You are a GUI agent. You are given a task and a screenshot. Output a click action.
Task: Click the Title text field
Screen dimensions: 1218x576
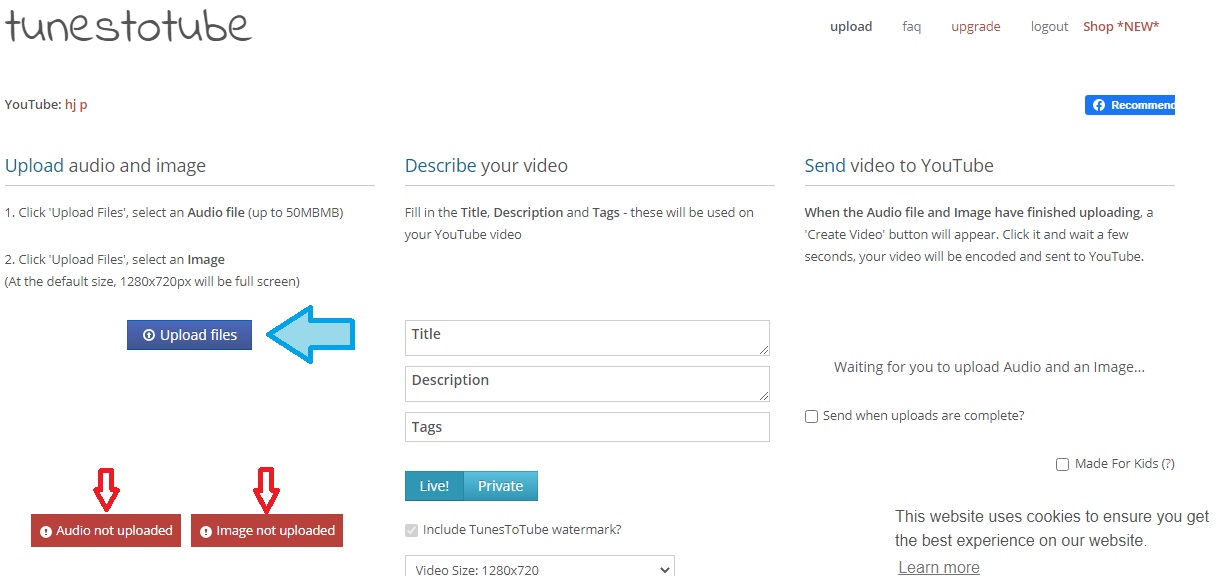[x=587, y=338]
